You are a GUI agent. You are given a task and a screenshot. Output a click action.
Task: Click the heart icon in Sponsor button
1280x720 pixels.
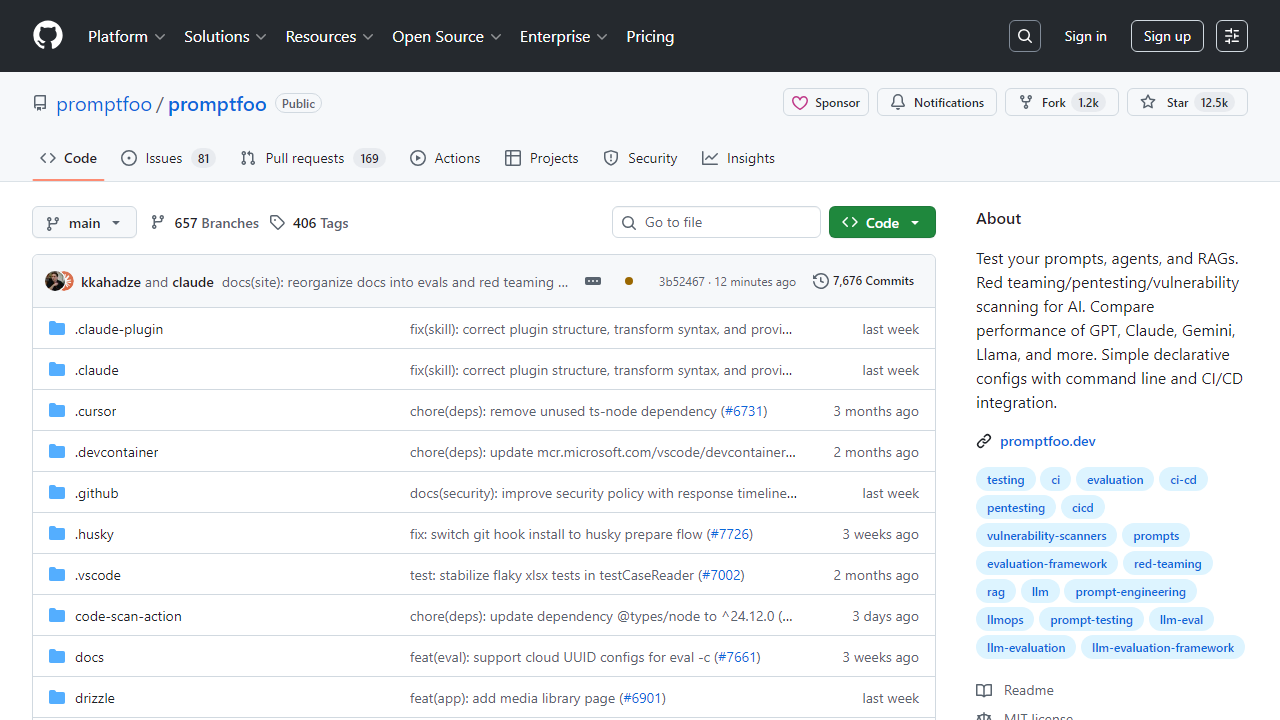800,102
